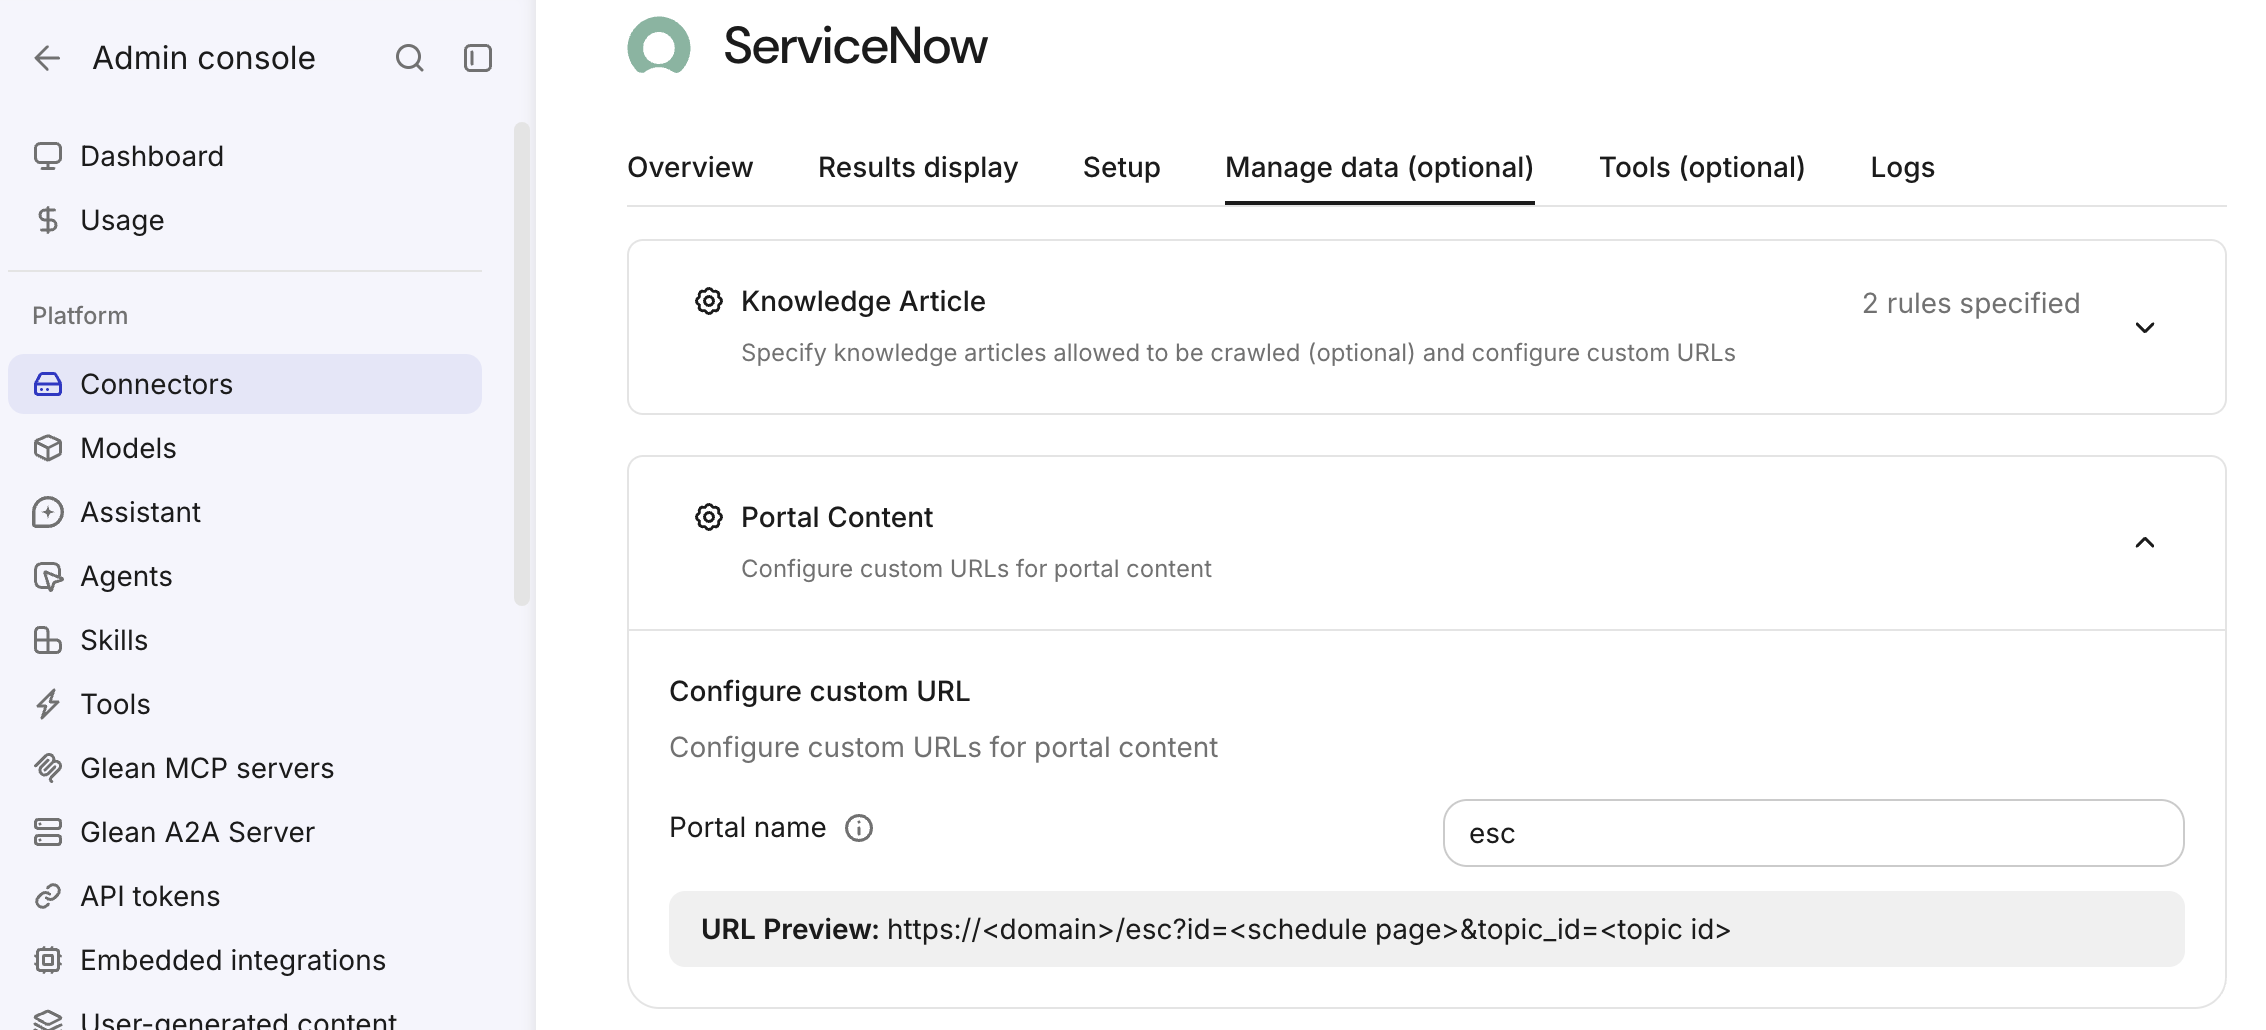
Task: Click the Skills icon in sidebar
Action: pos(48,640)
